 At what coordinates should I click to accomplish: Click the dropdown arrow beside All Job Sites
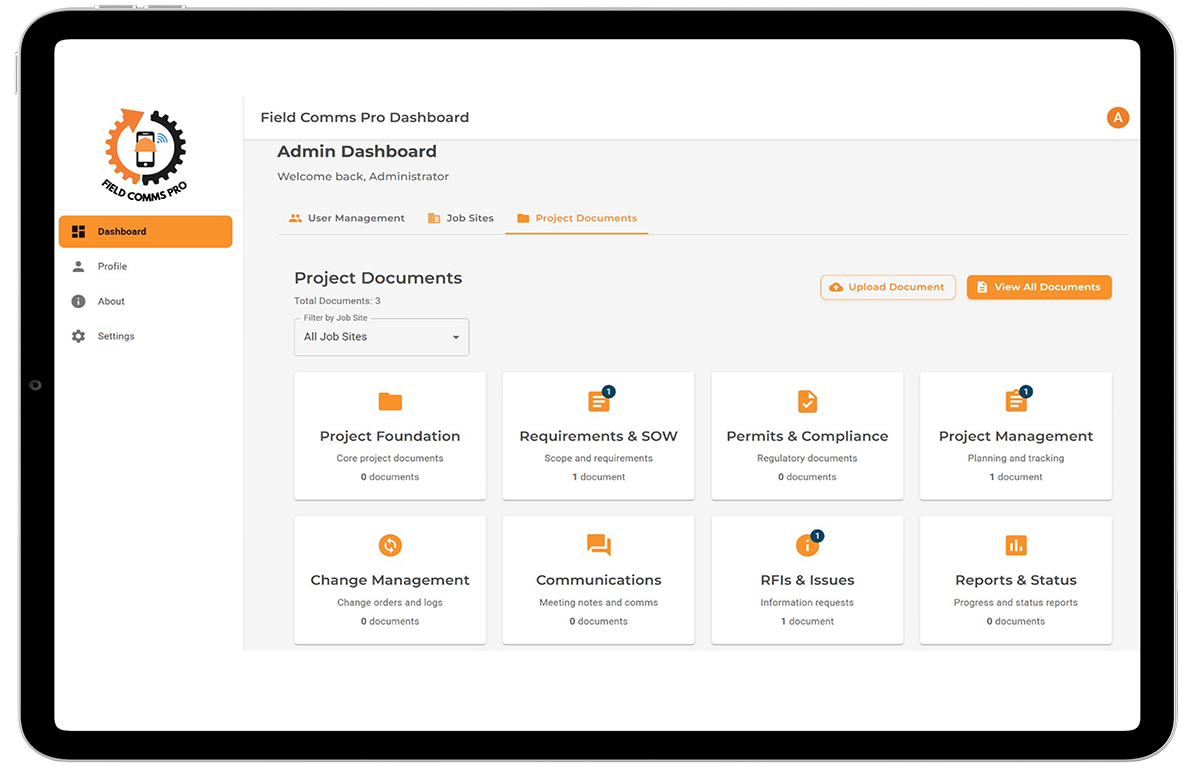pyautogui.click(x=456, y=338)
